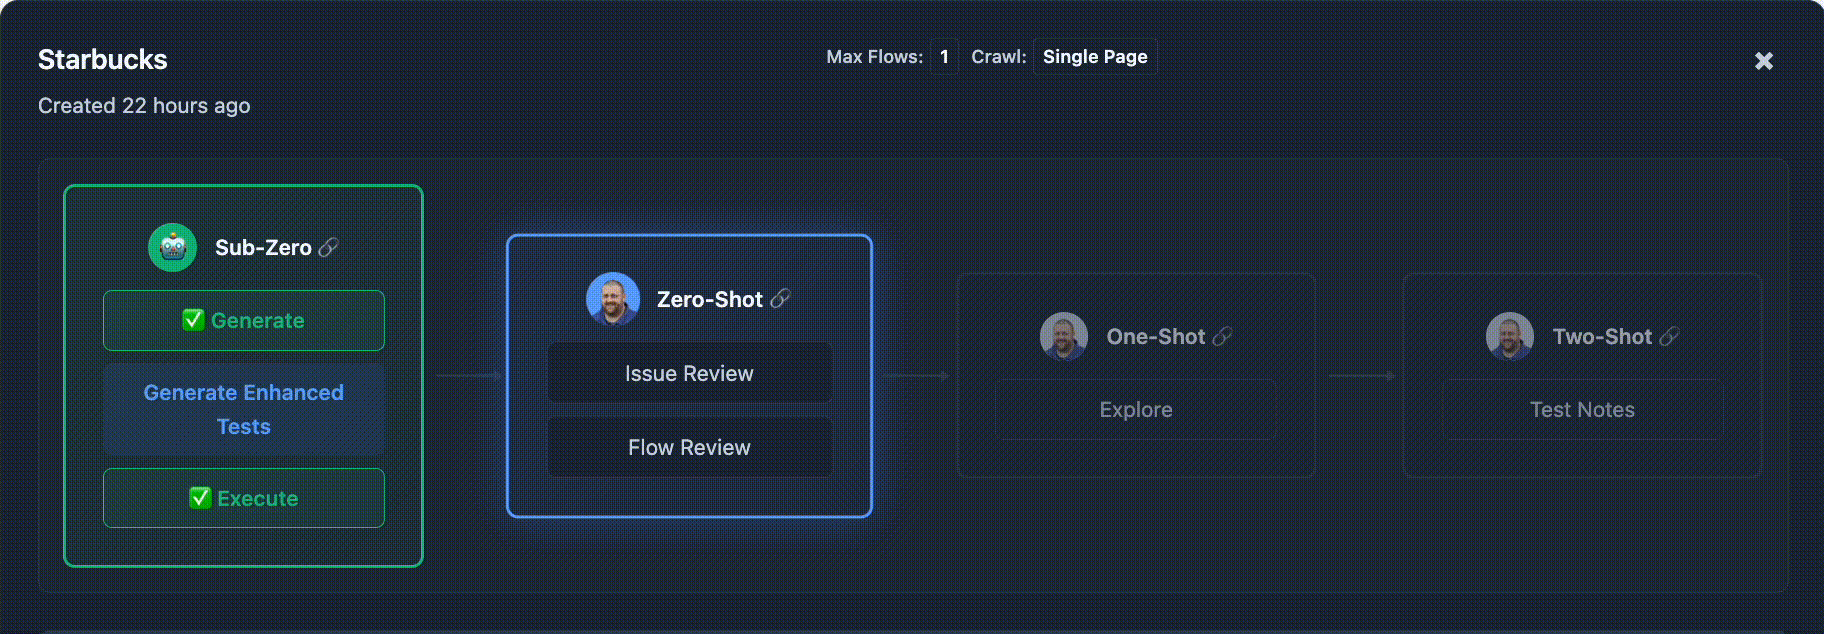Click the Starbucks title text
This screenshot has width=1824, height=634.
tap(103, 60)
